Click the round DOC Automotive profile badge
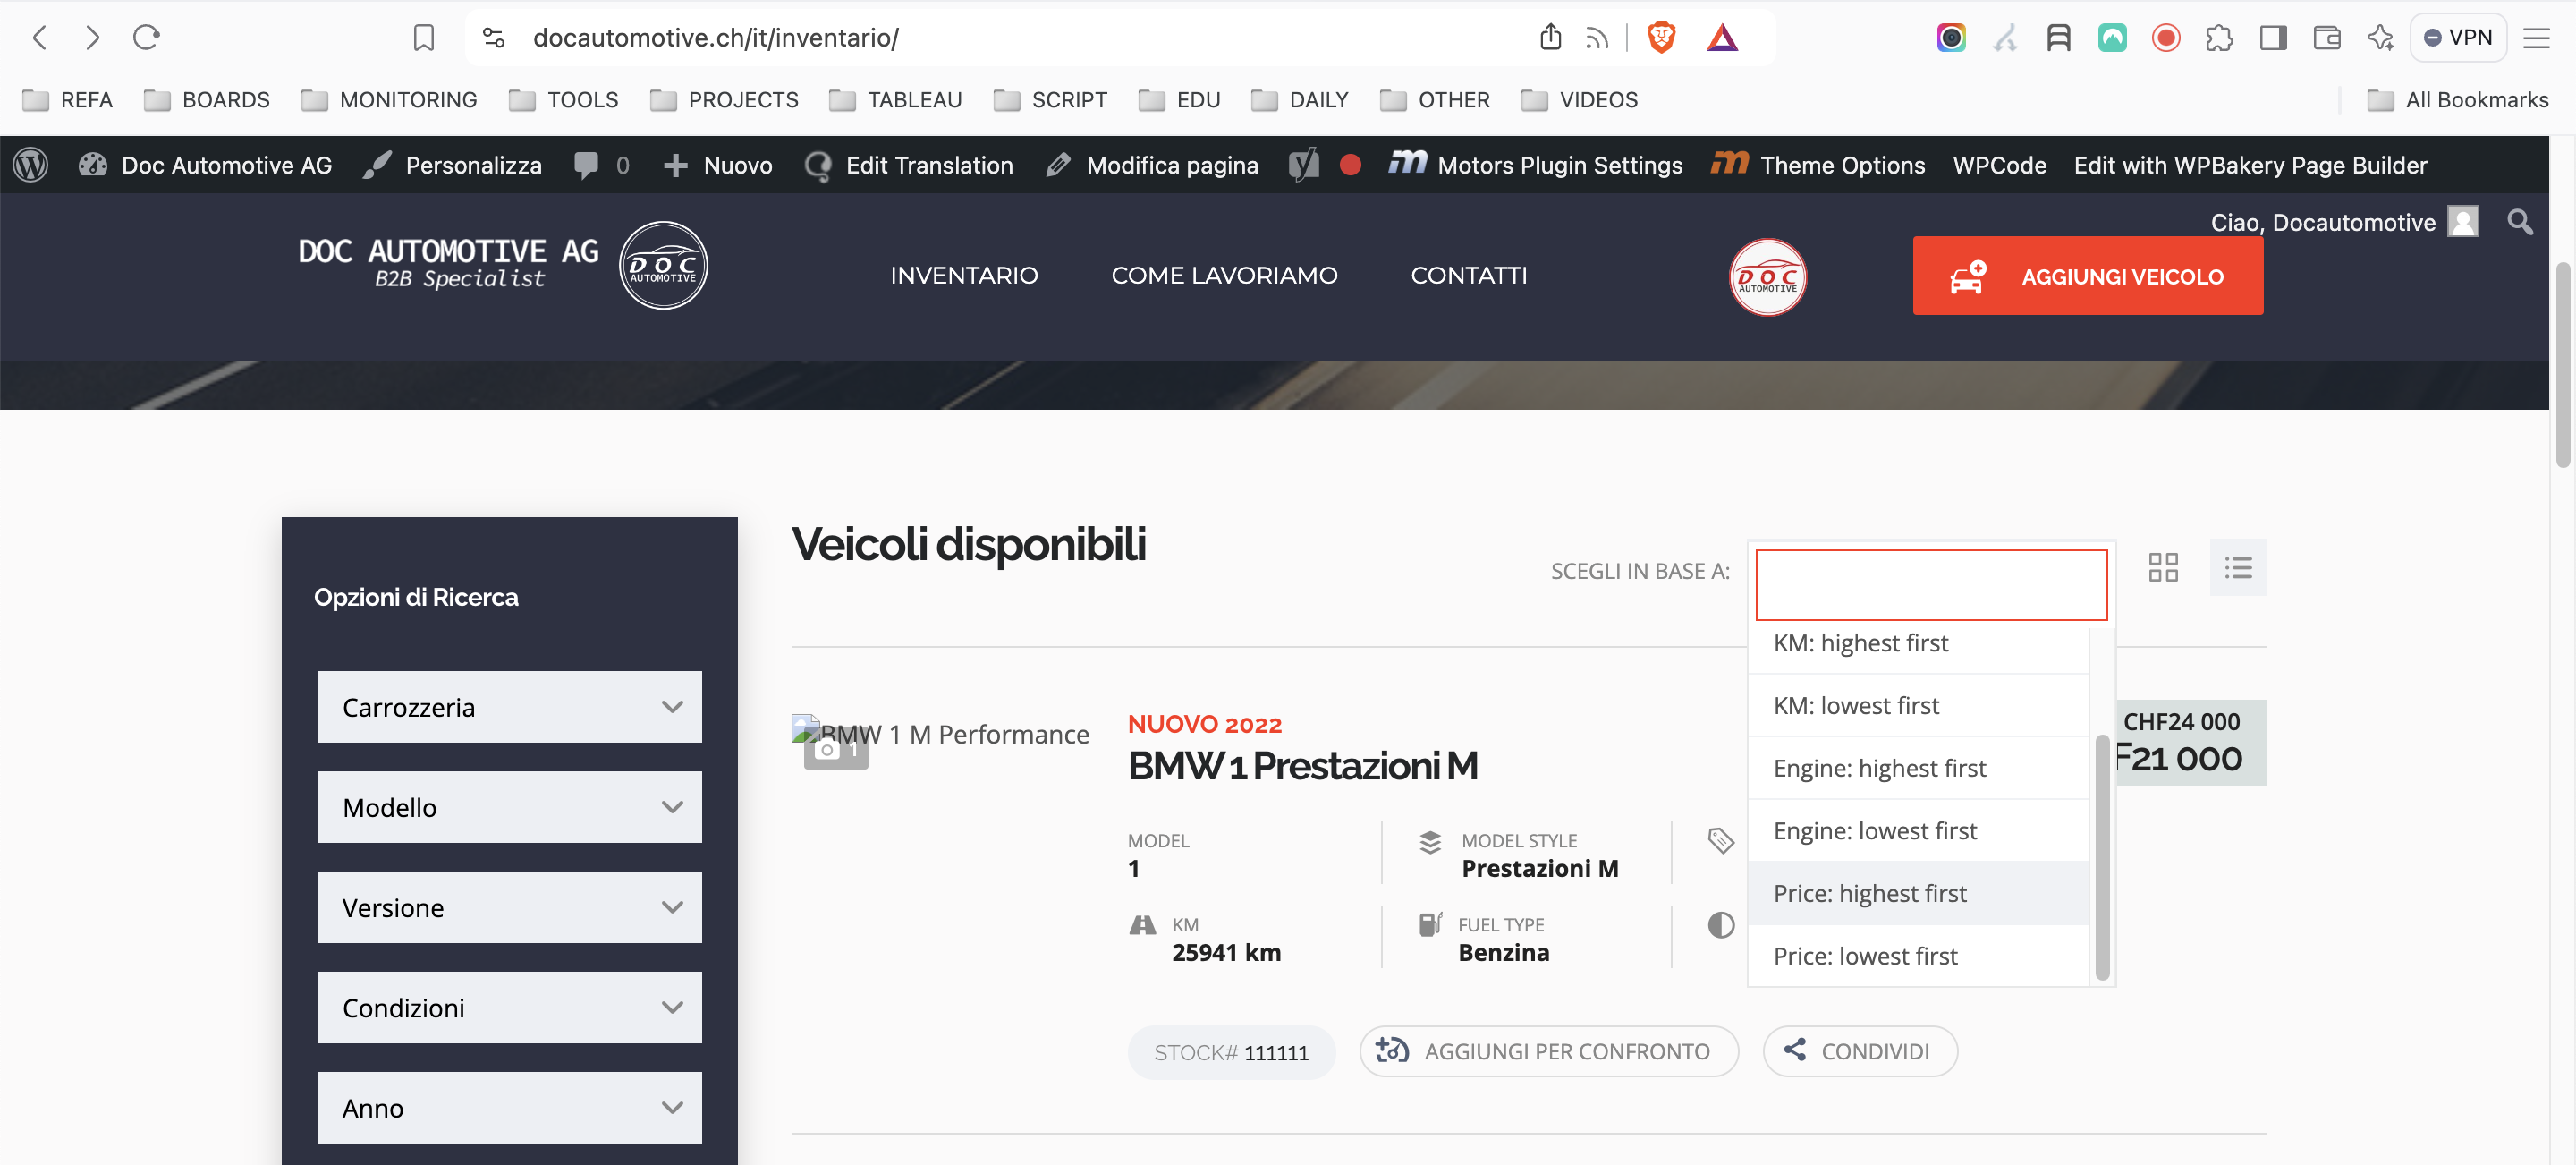Image resolution: width=2576 pixels, height=1165 pixels. [1767, 277]
